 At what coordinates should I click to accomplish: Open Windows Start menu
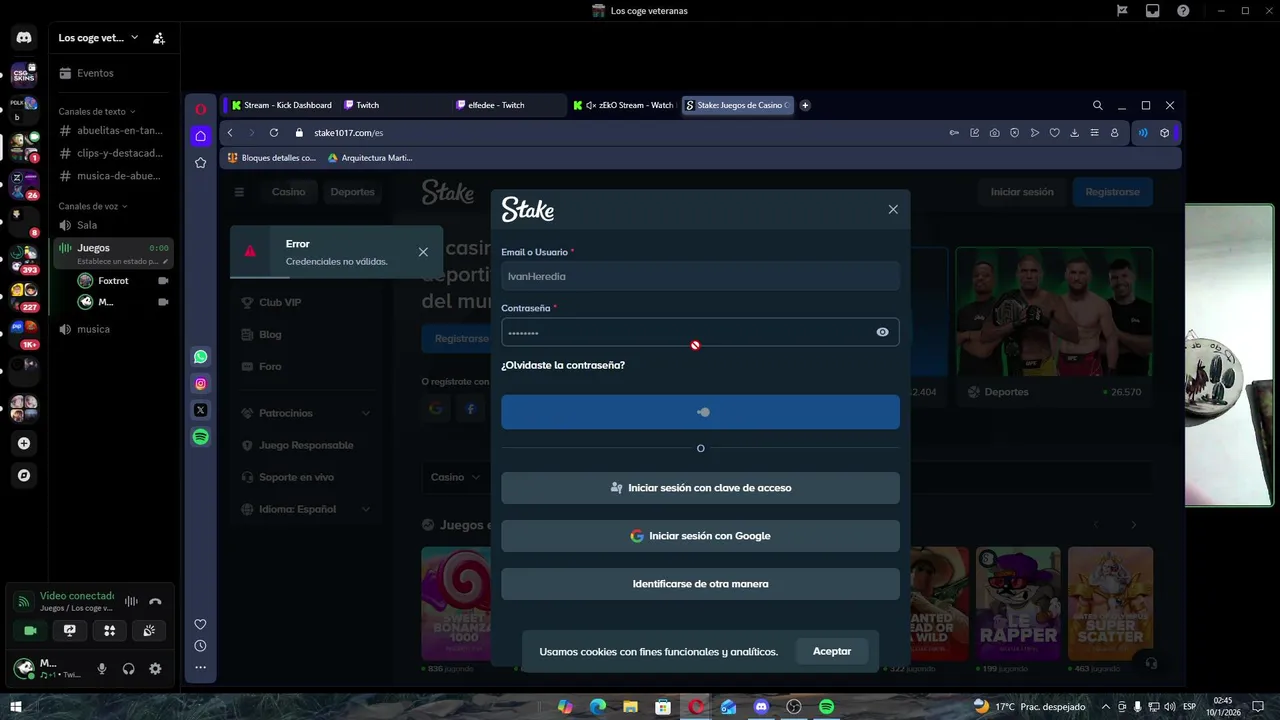point(15,707)
